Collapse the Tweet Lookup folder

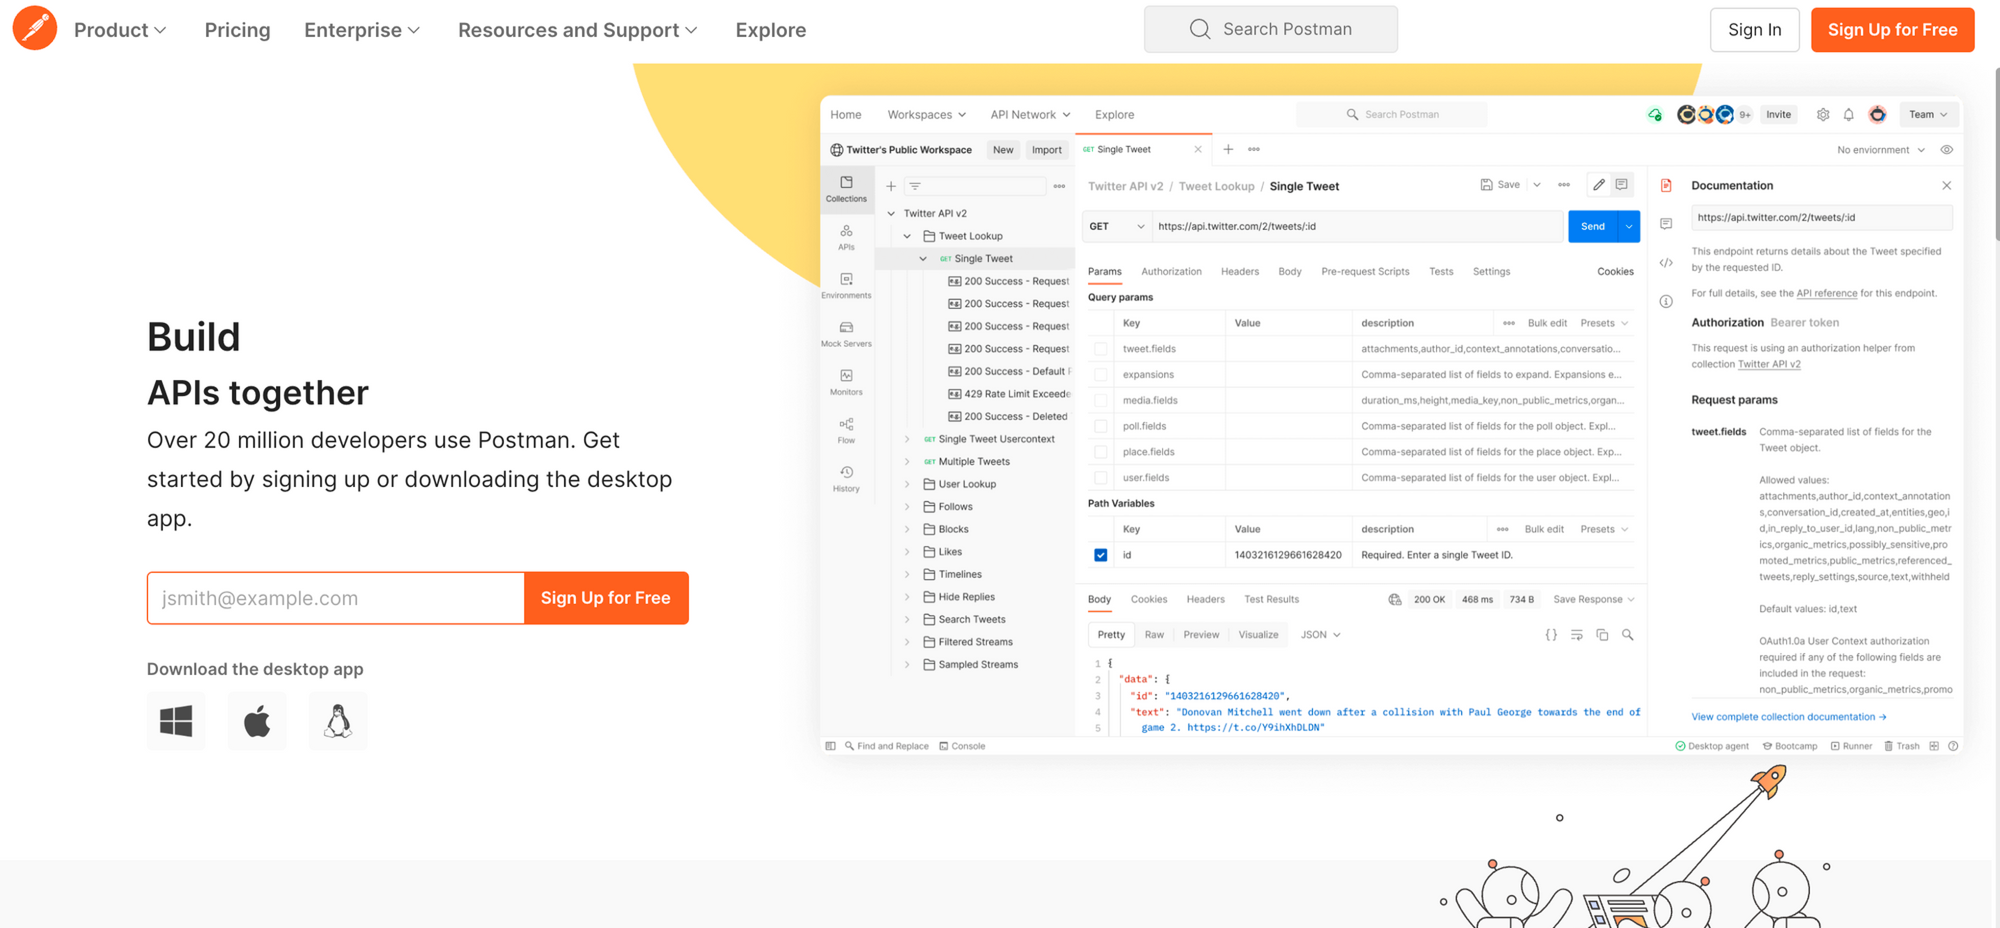coord(908,235)
